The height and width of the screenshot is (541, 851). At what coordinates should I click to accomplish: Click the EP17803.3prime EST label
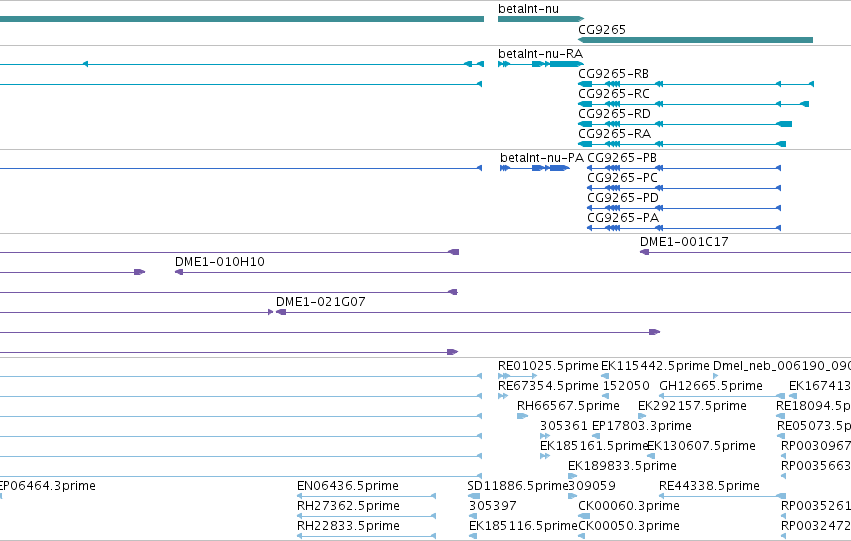coord(642,426)
